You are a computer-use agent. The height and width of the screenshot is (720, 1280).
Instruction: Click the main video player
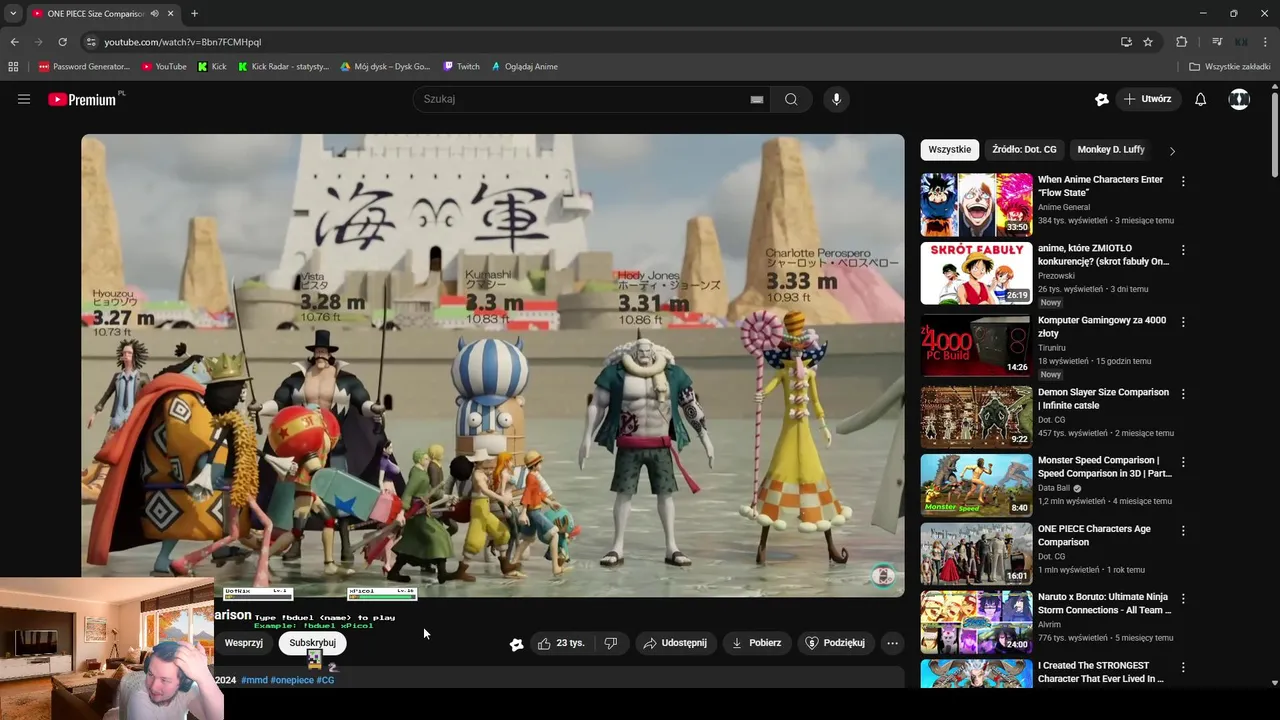pos(492,365)
